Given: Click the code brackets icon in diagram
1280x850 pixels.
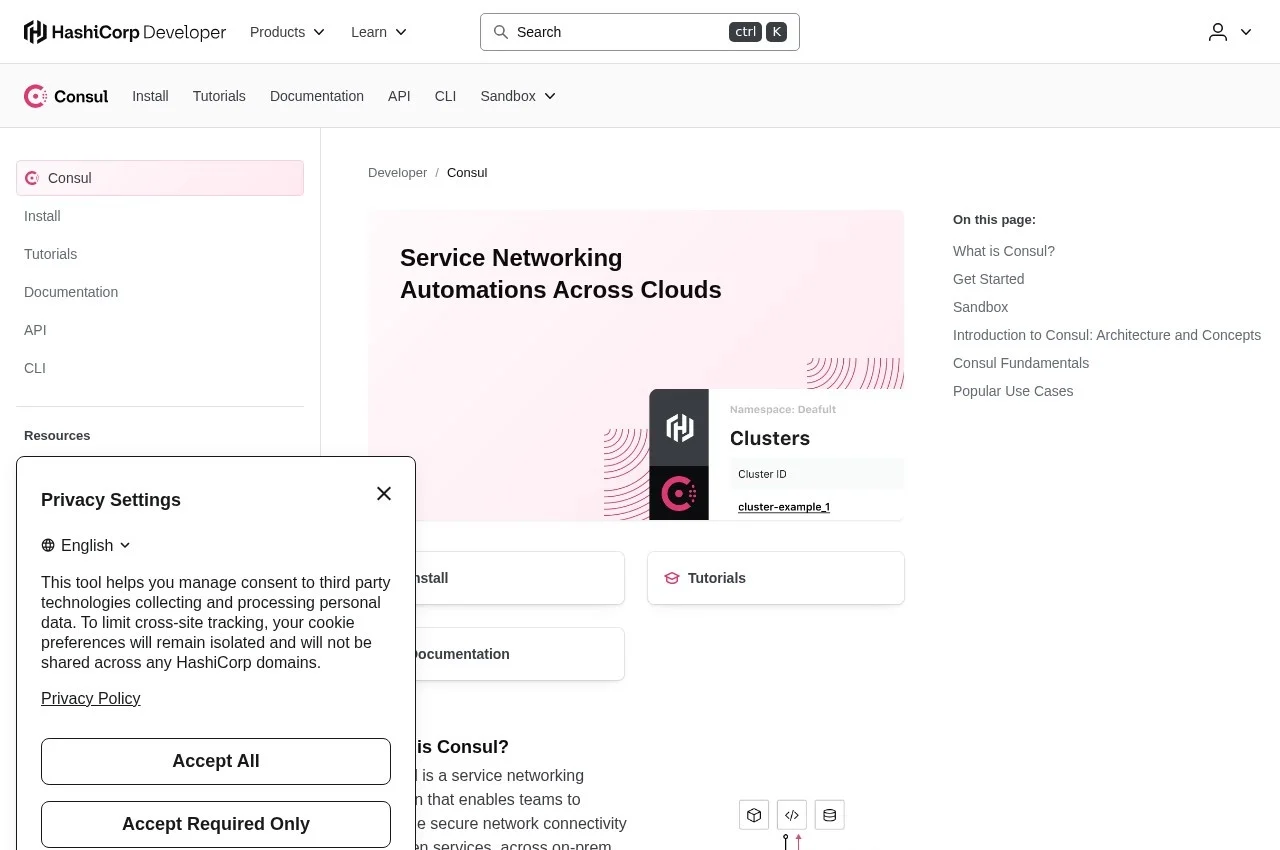Looking at the screenshot, I should pos(792,815).
